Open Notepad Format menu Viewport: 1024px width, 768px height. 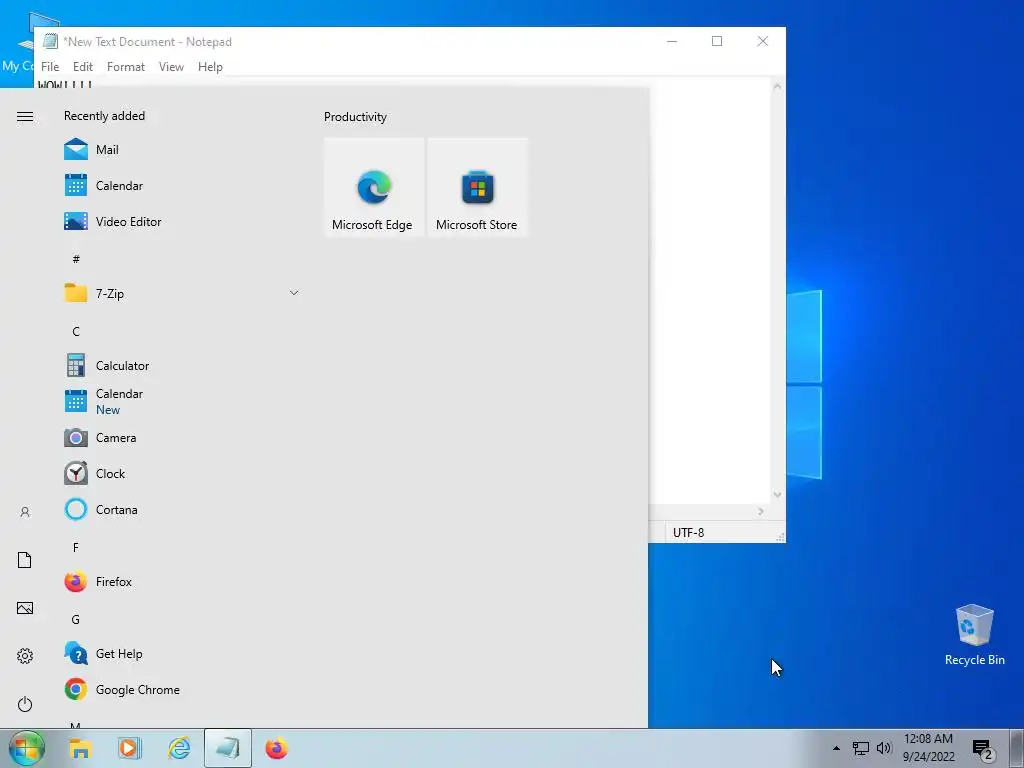coord(125,67)
